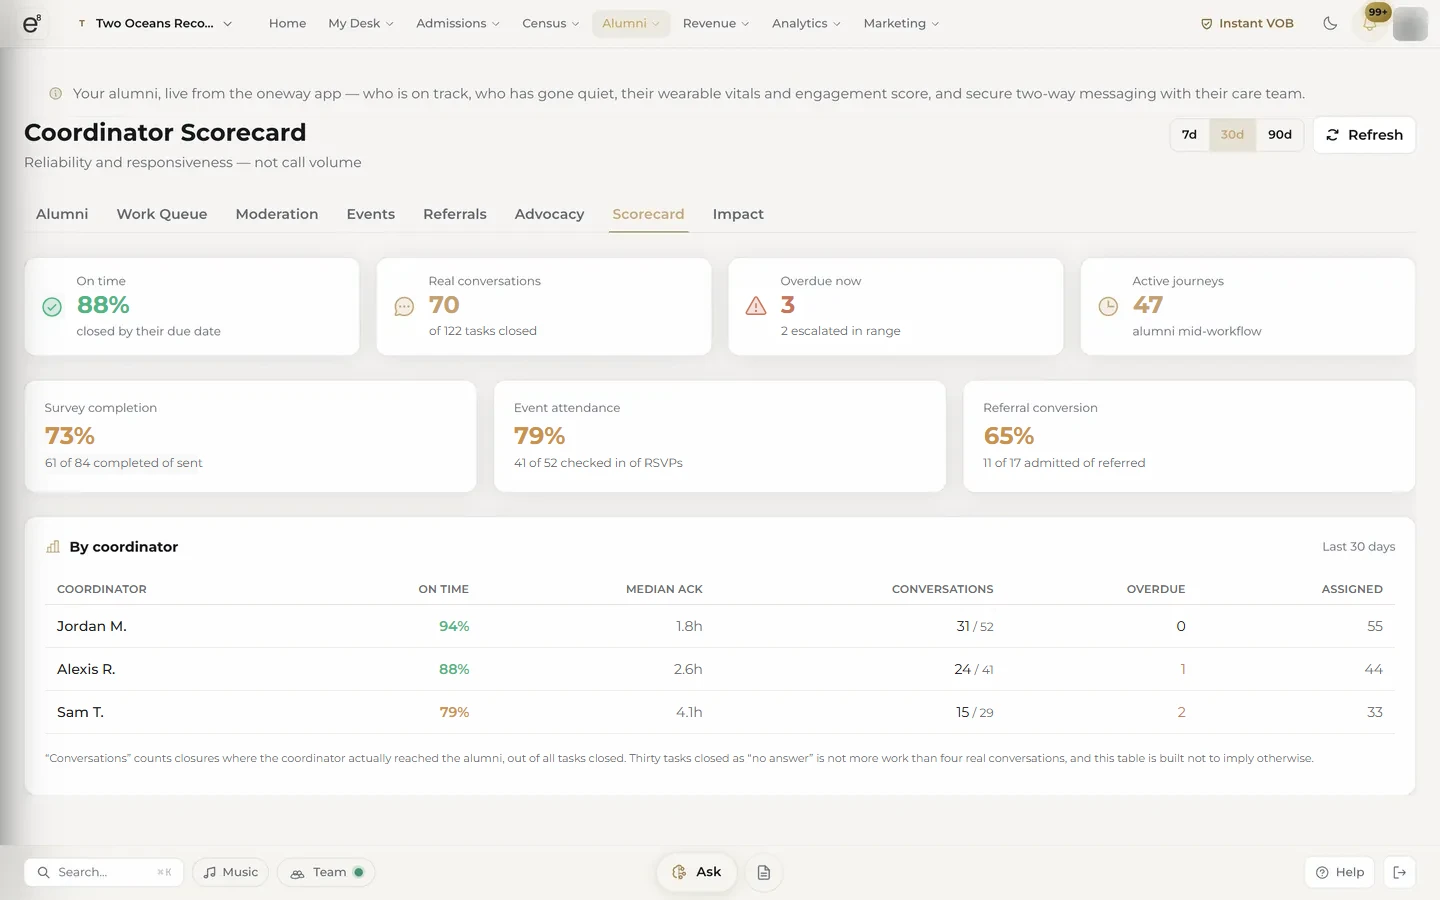Open the Team presence button

coord(326,872)
